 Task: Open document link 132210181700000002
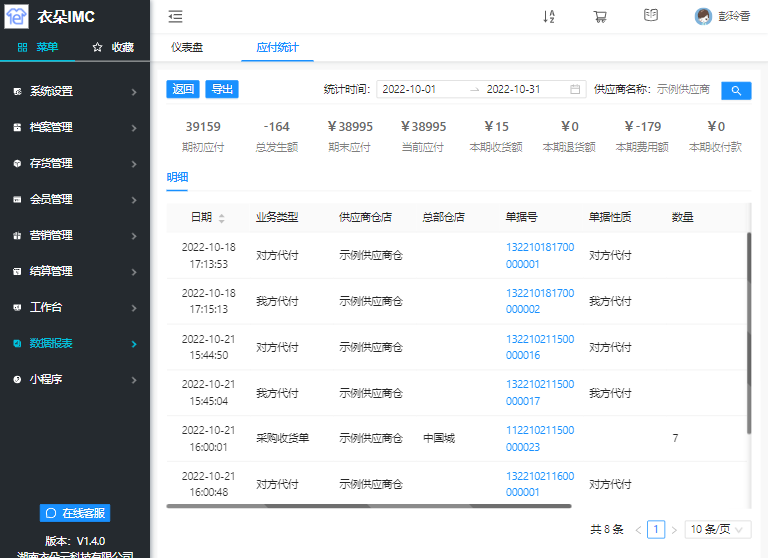click(x=540, y=301)
